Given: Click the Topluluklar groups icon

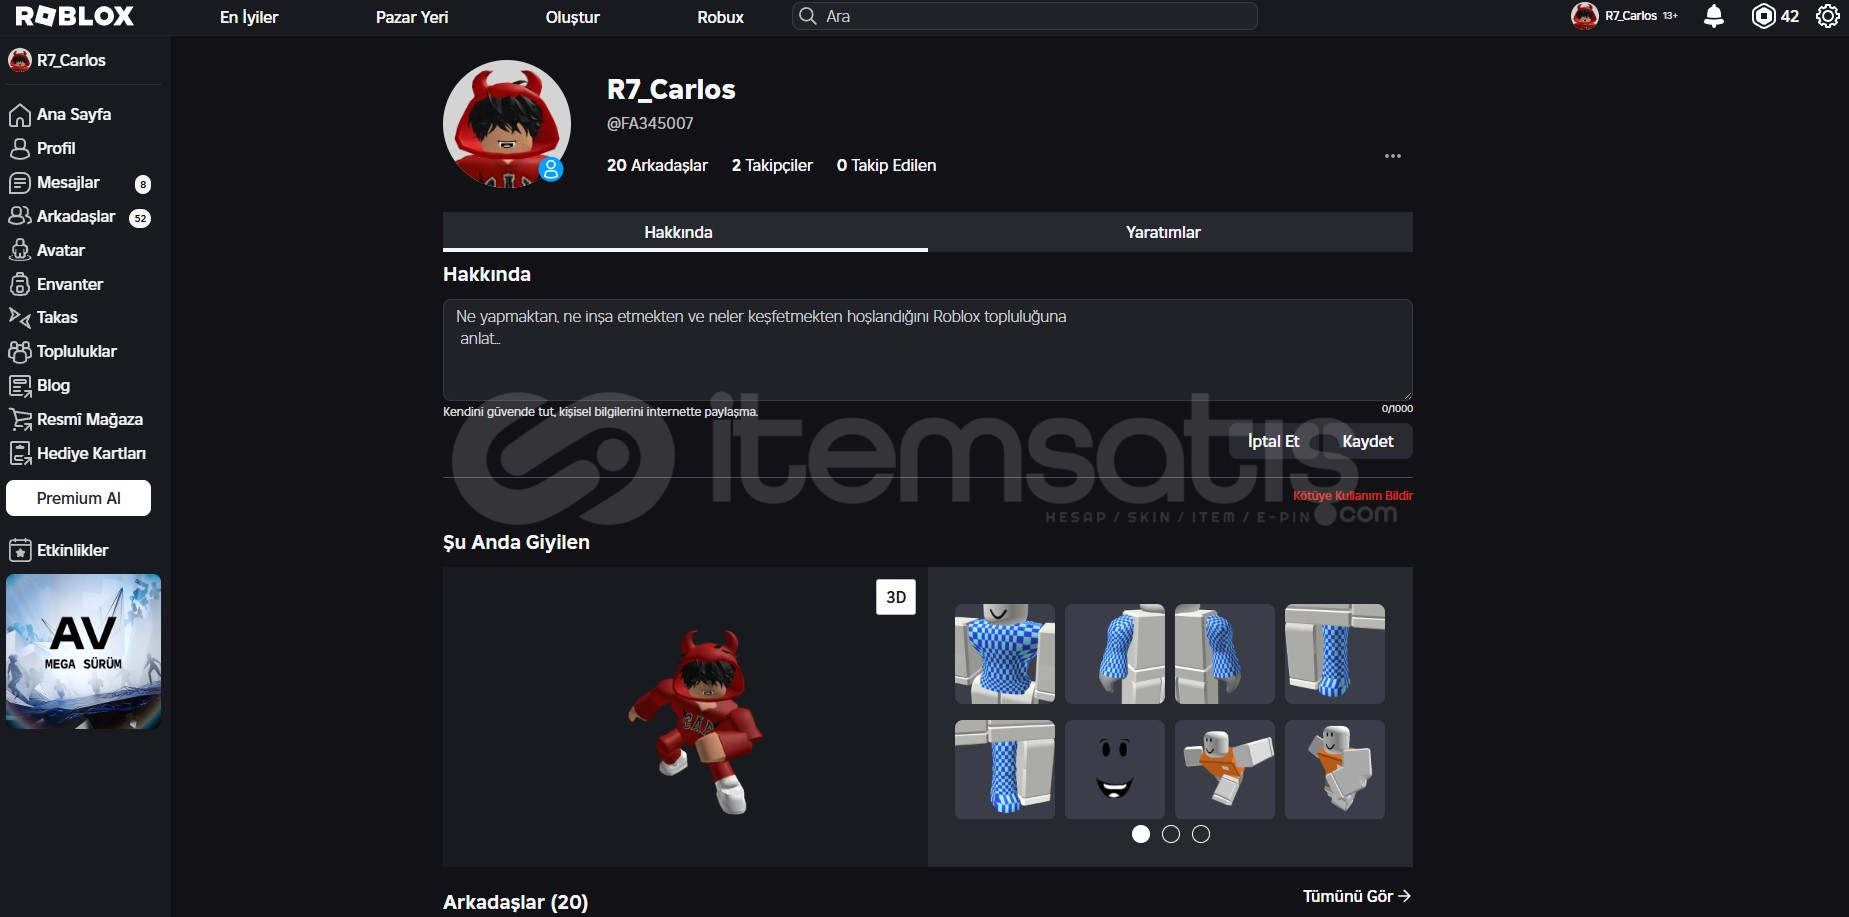Looking at the screenshot, I should click(19, 351).
